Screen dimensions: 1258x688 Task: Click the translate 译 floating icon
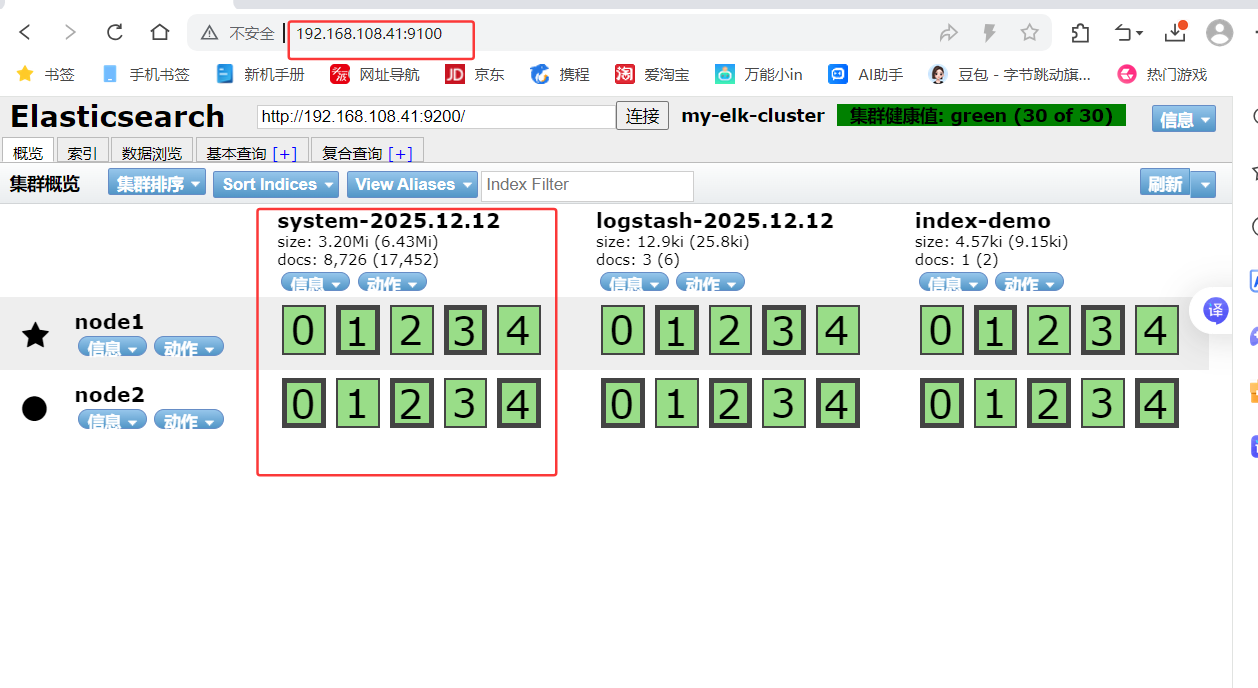coord(1216,310)
